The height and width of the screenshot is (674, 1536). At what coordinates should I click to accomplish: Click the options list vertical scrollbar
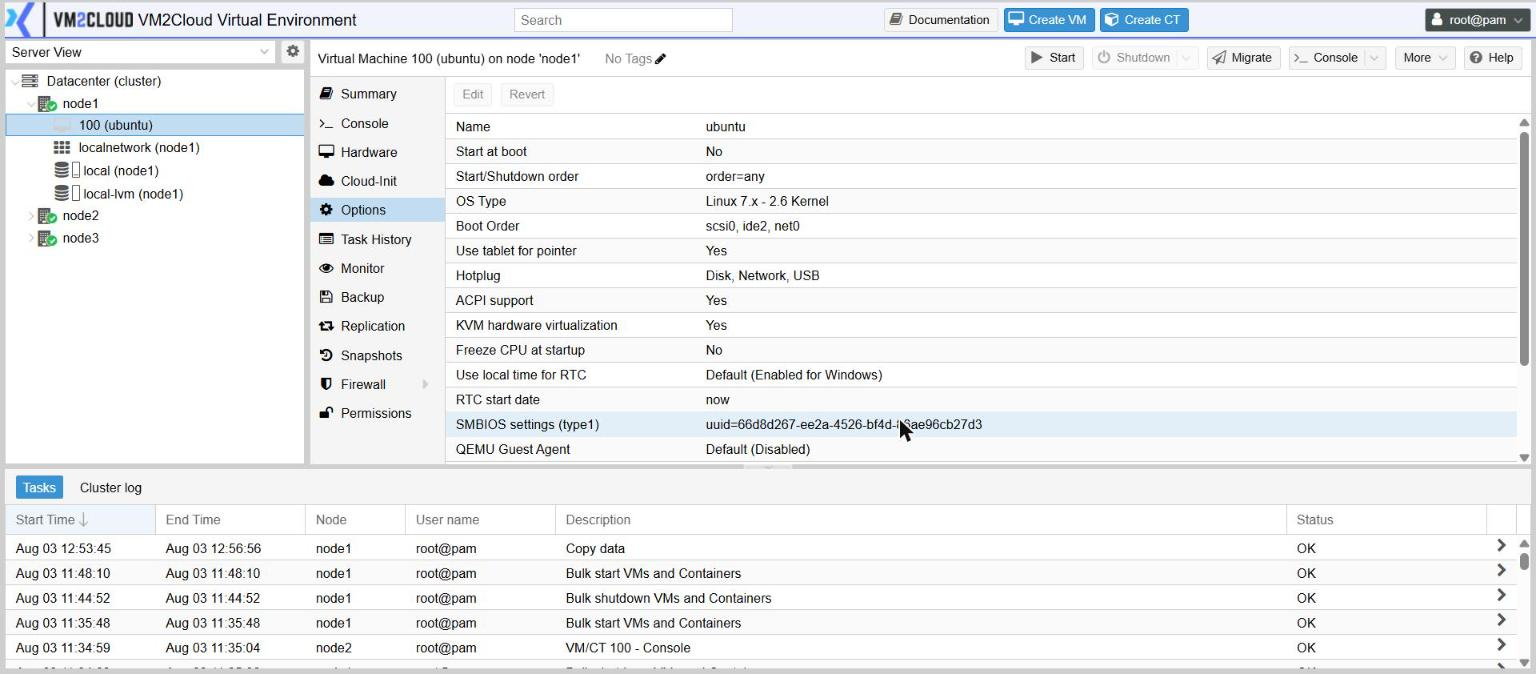tap(1525, 248)
